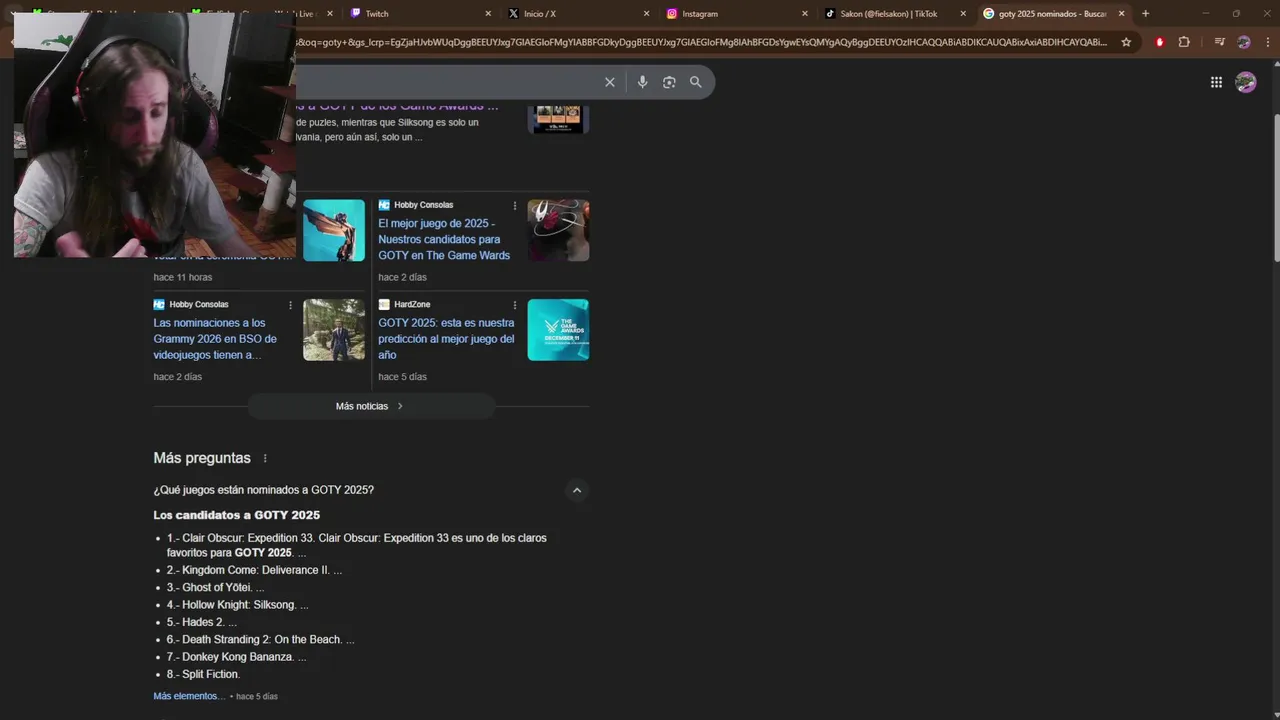Click the Más noticias button
The image size is (1280, 720).
click(x=370, y=406)
